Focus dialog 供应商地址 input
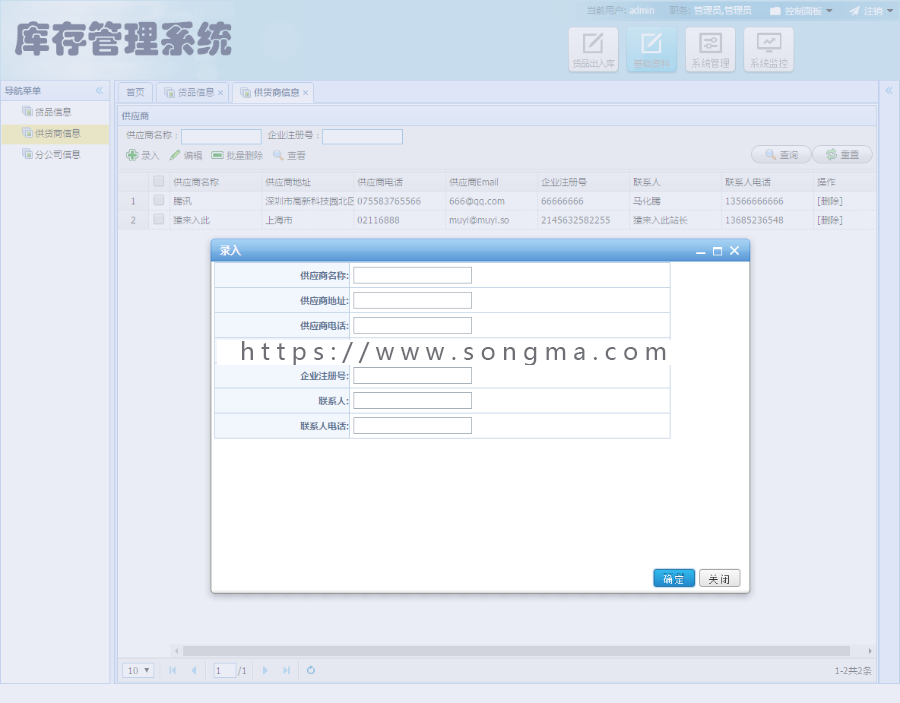This screenshot has height=703, width=900. click(x=412, y=301)
